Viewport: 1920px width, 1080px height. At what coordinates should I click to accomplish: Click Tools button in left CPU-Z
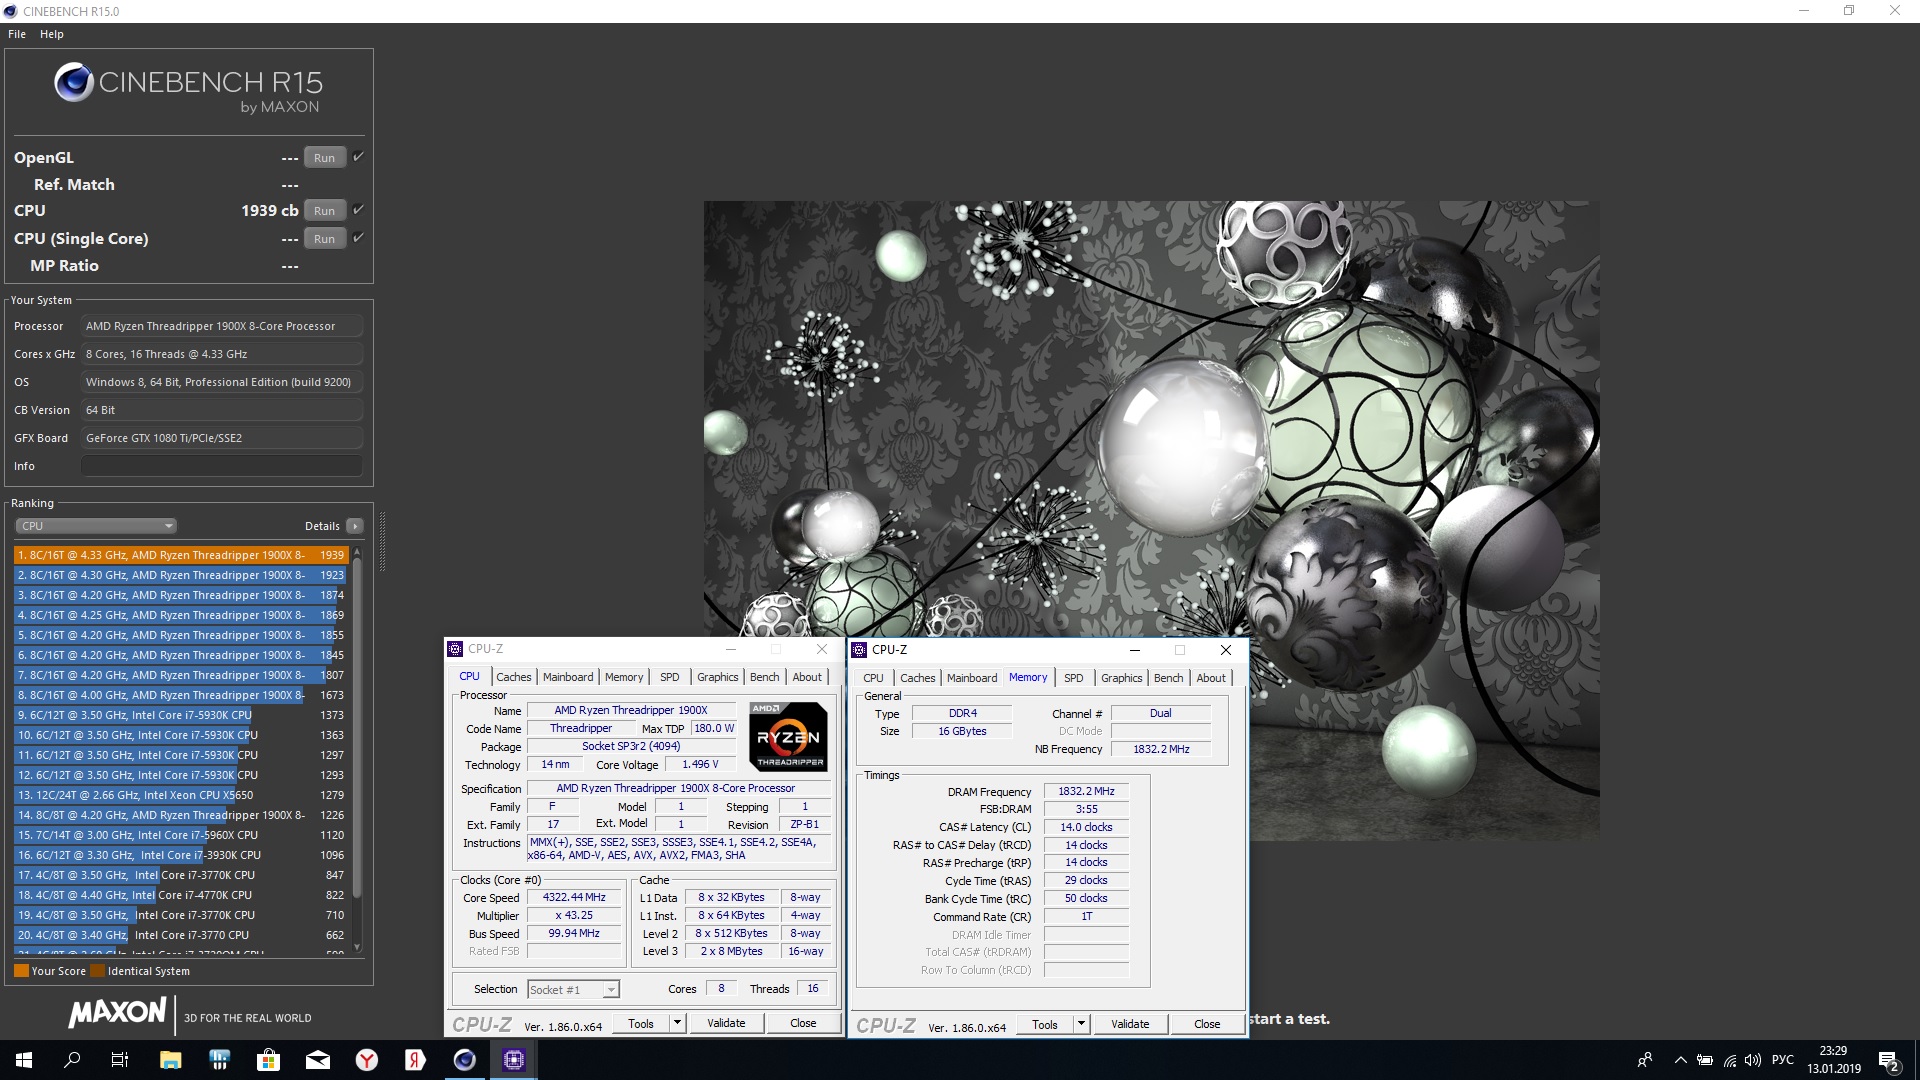point(641,1023)
